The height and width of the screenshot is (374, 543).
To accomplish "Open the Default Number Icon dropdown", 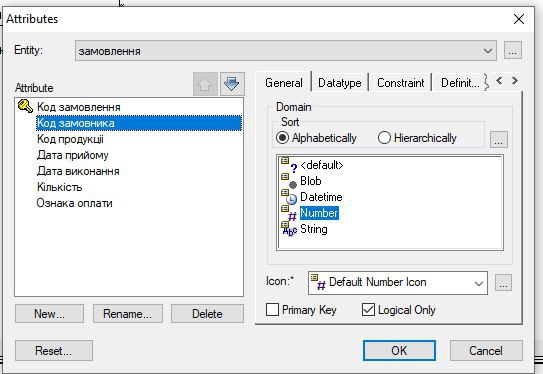I will coord(398,283).
